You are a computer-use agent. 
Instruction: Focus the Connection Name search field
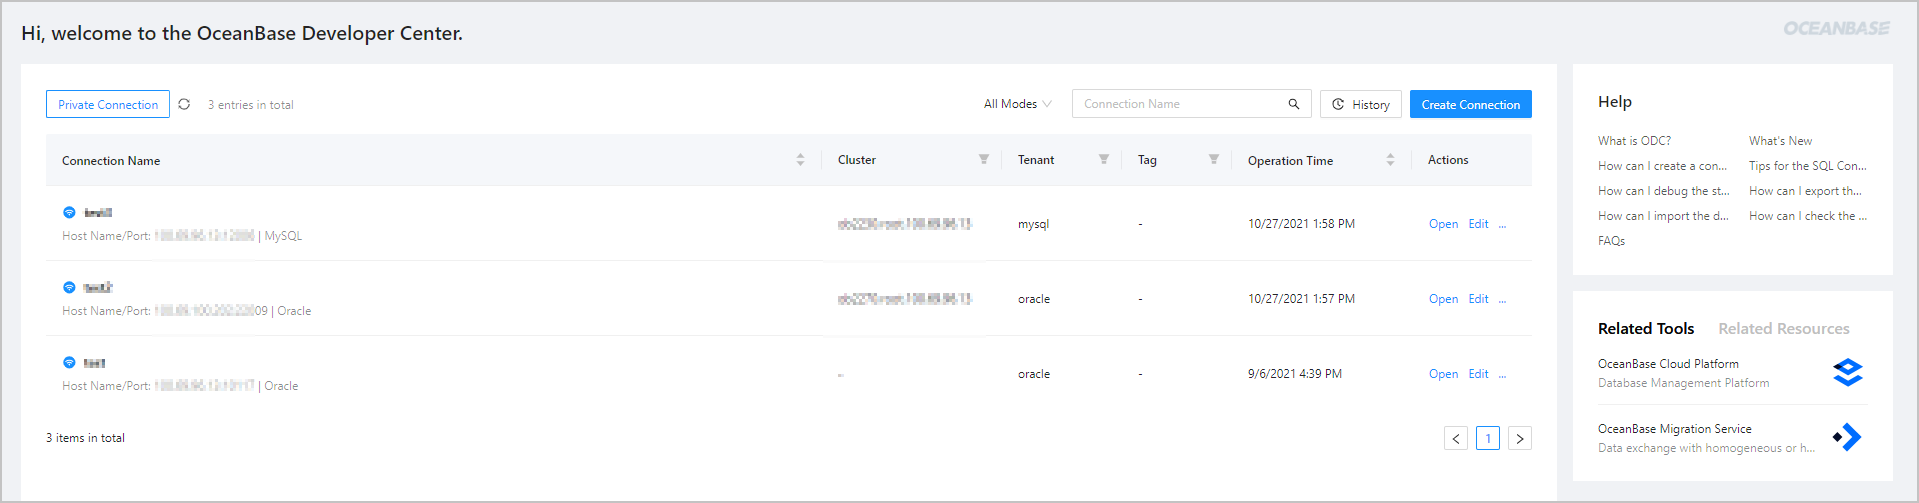click(1180, 104)
